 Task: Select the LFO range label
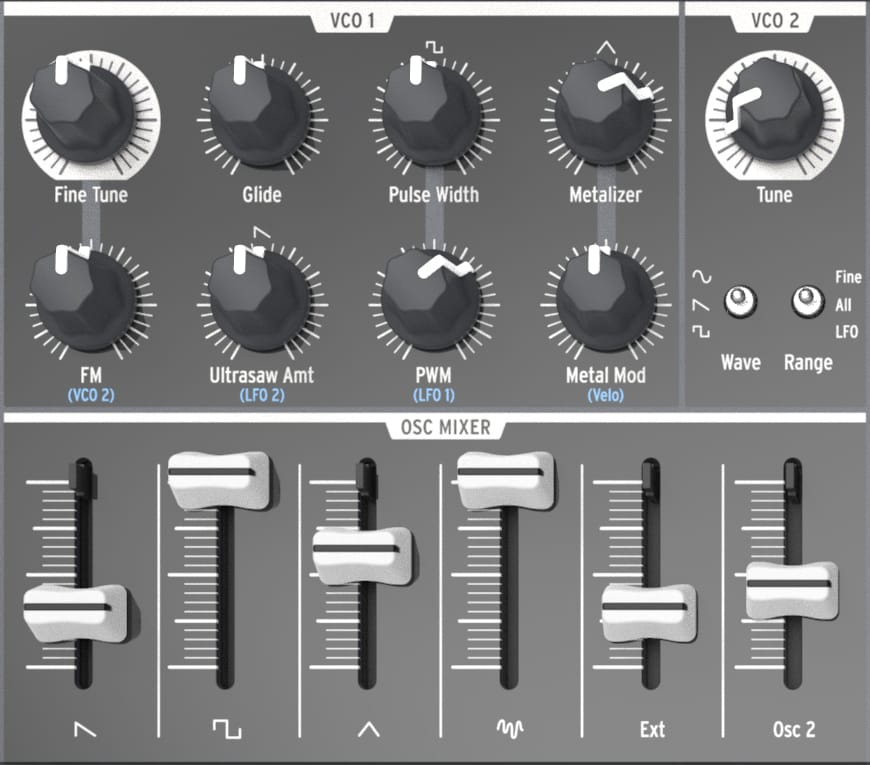click(x=846, y=332)
